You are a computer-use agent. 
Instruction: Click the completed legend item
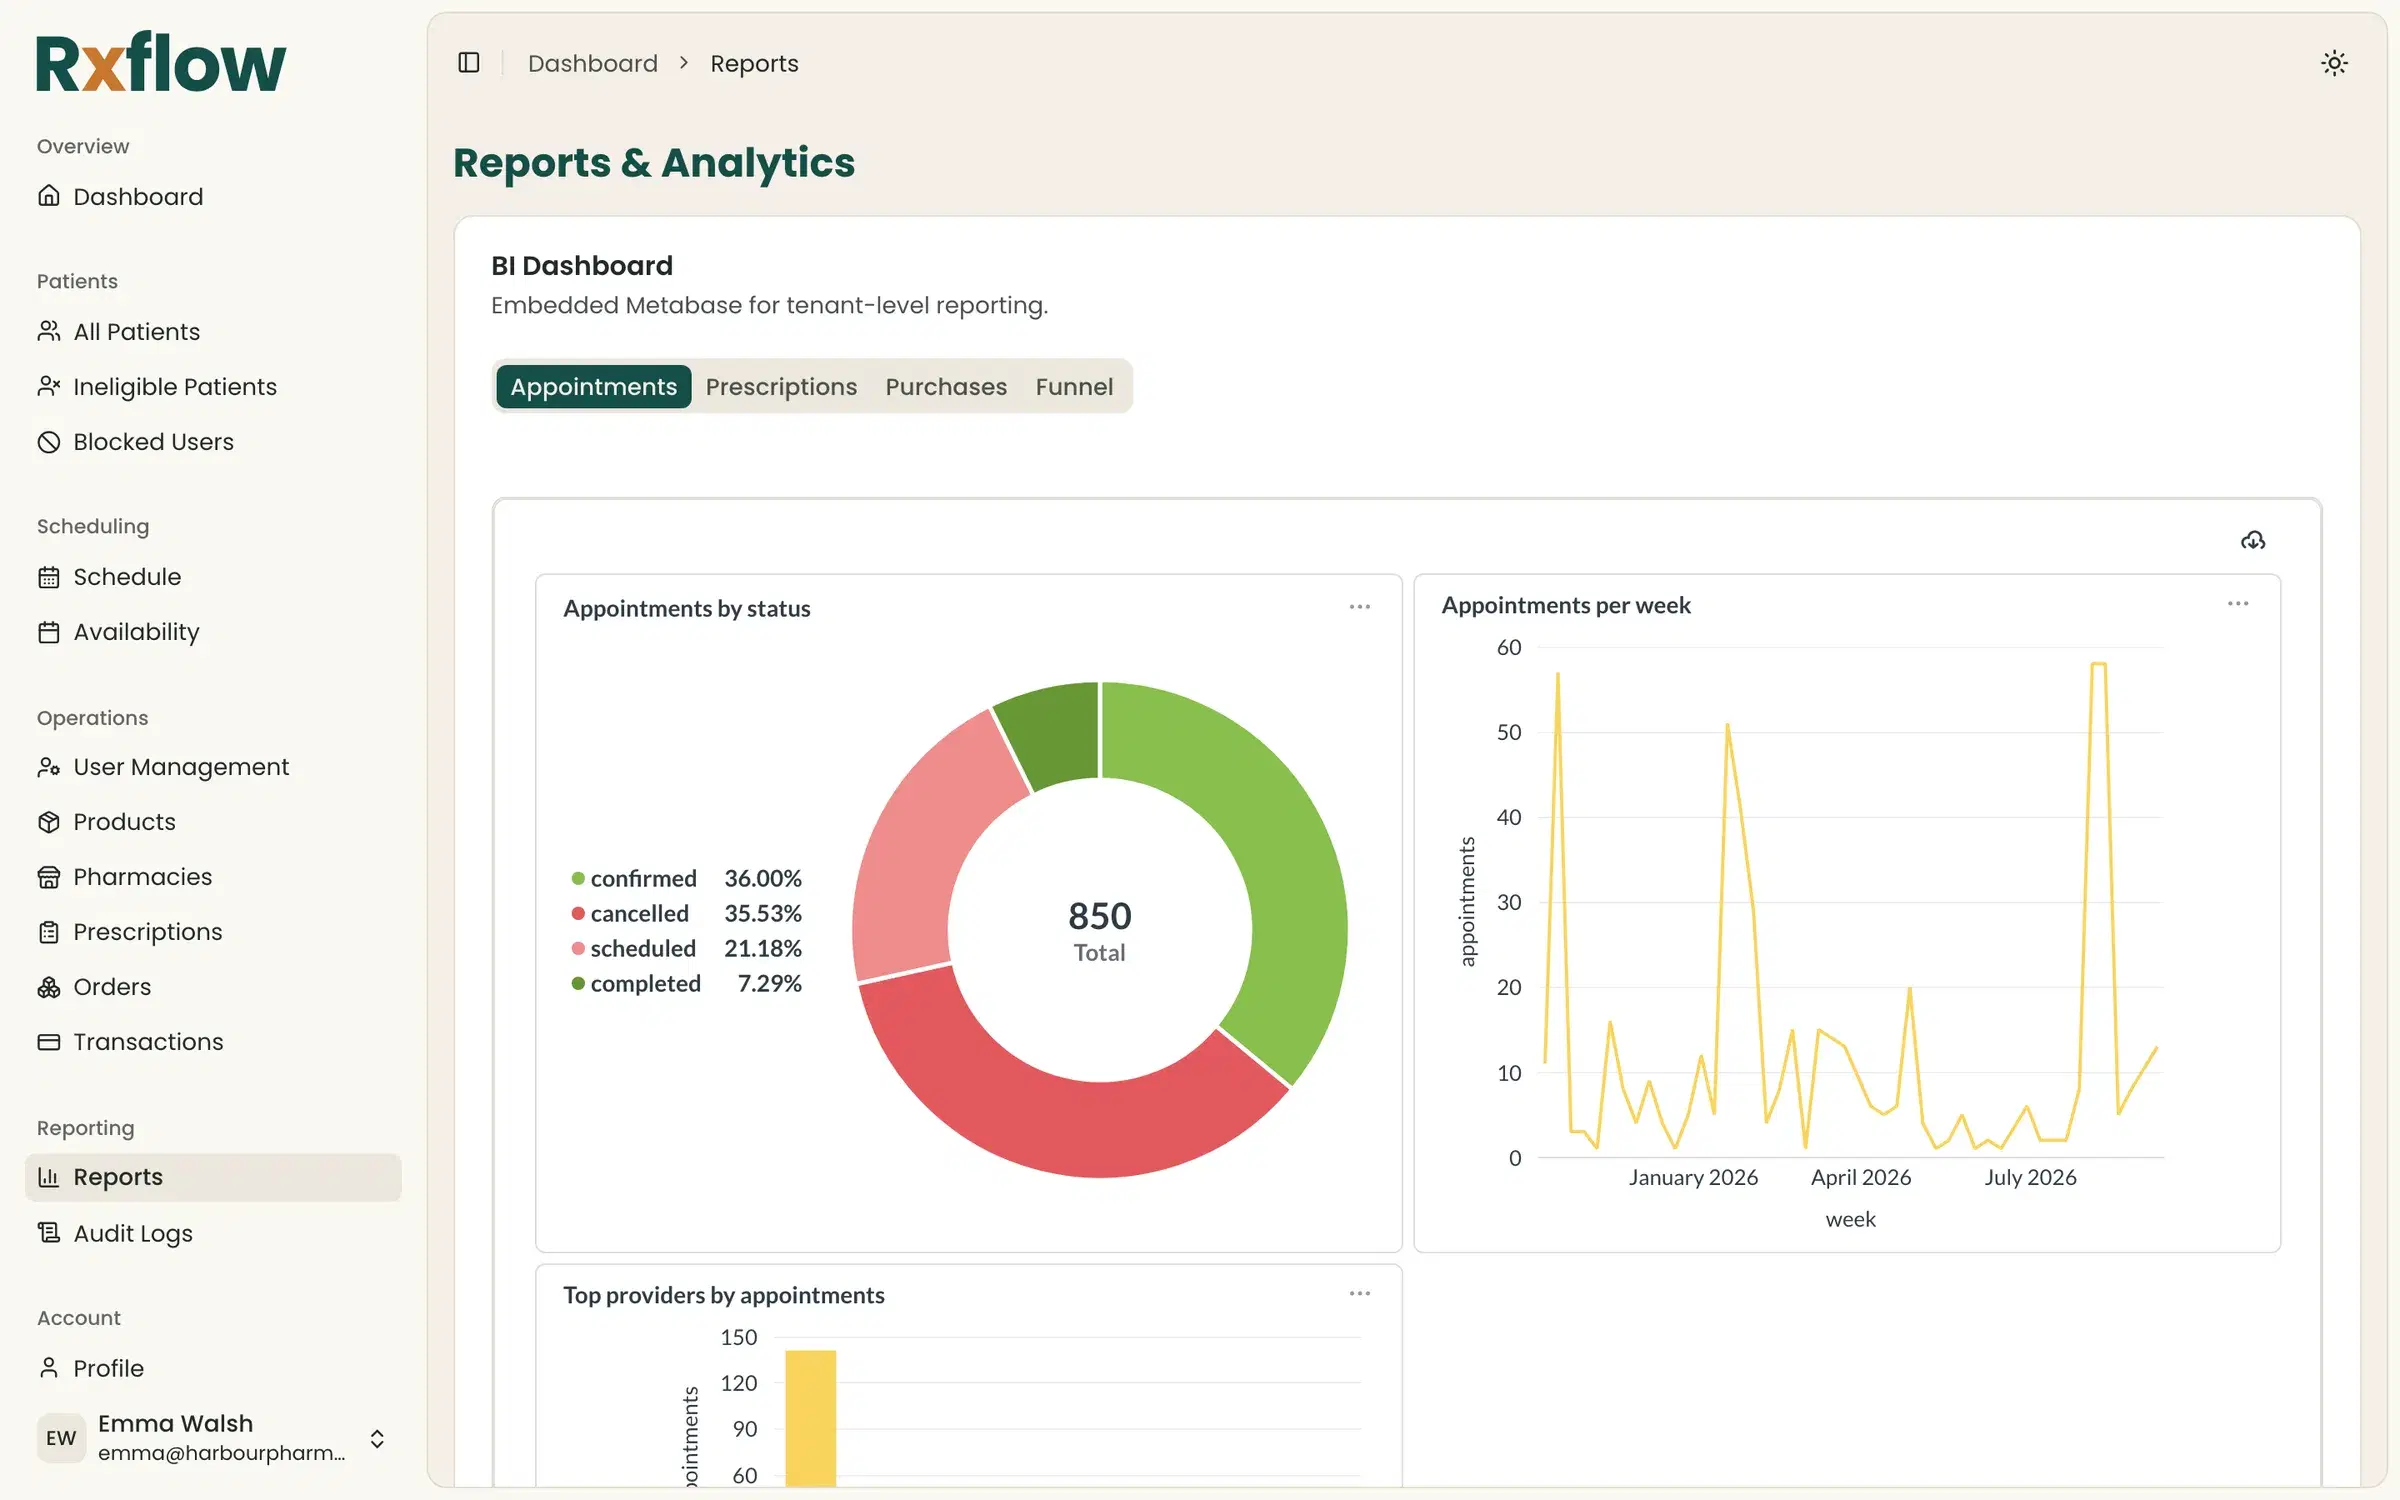pyautogui.click(x=686, y=983)
